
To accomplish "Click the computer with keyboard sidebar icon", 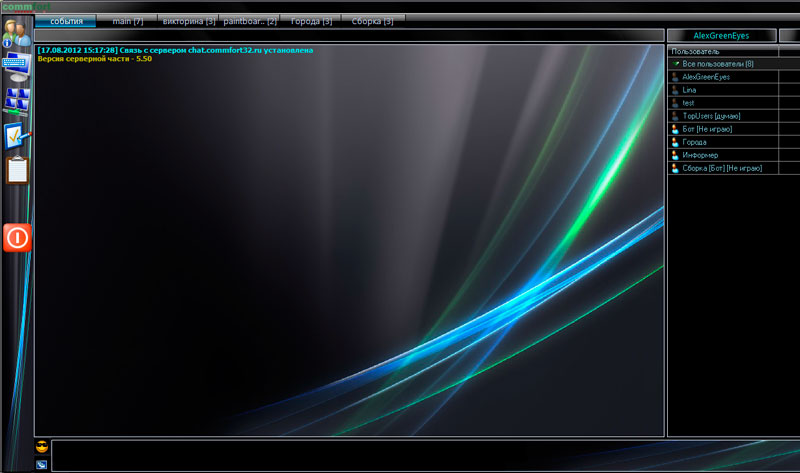I will point(16,68).
